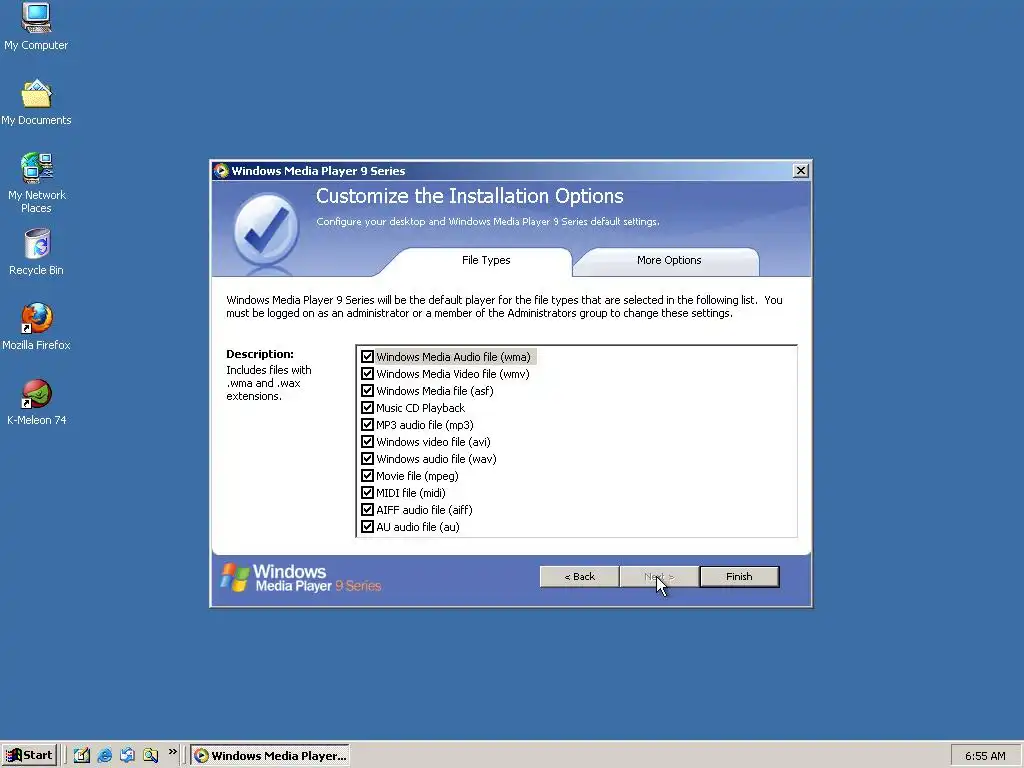Uncheck Windows audio file (wav)
The image size is (1024, 768).
coord(368,458)
